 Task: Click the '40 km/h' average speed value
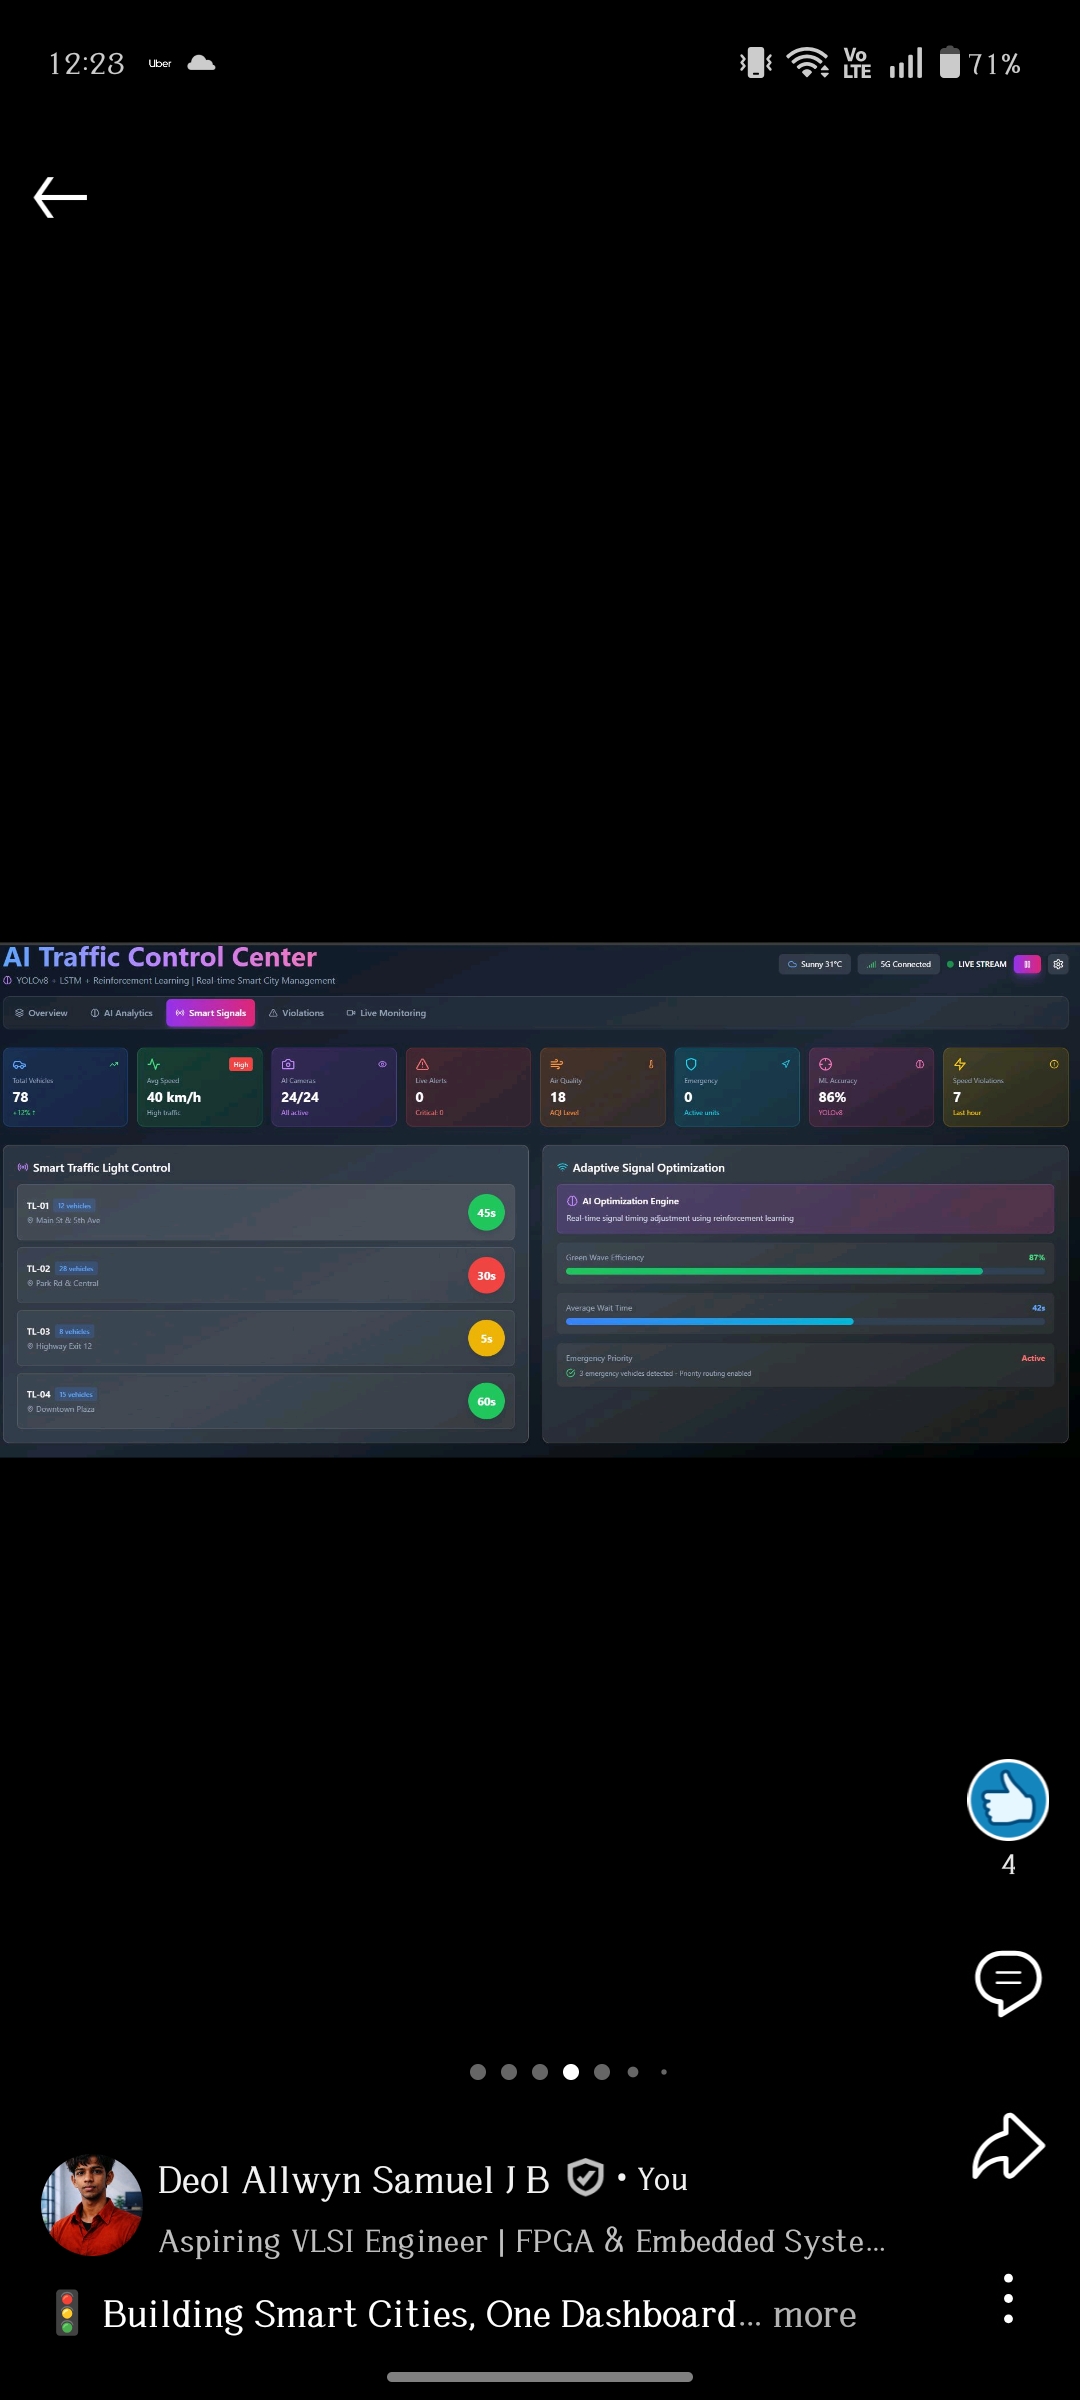(174, 1097)
